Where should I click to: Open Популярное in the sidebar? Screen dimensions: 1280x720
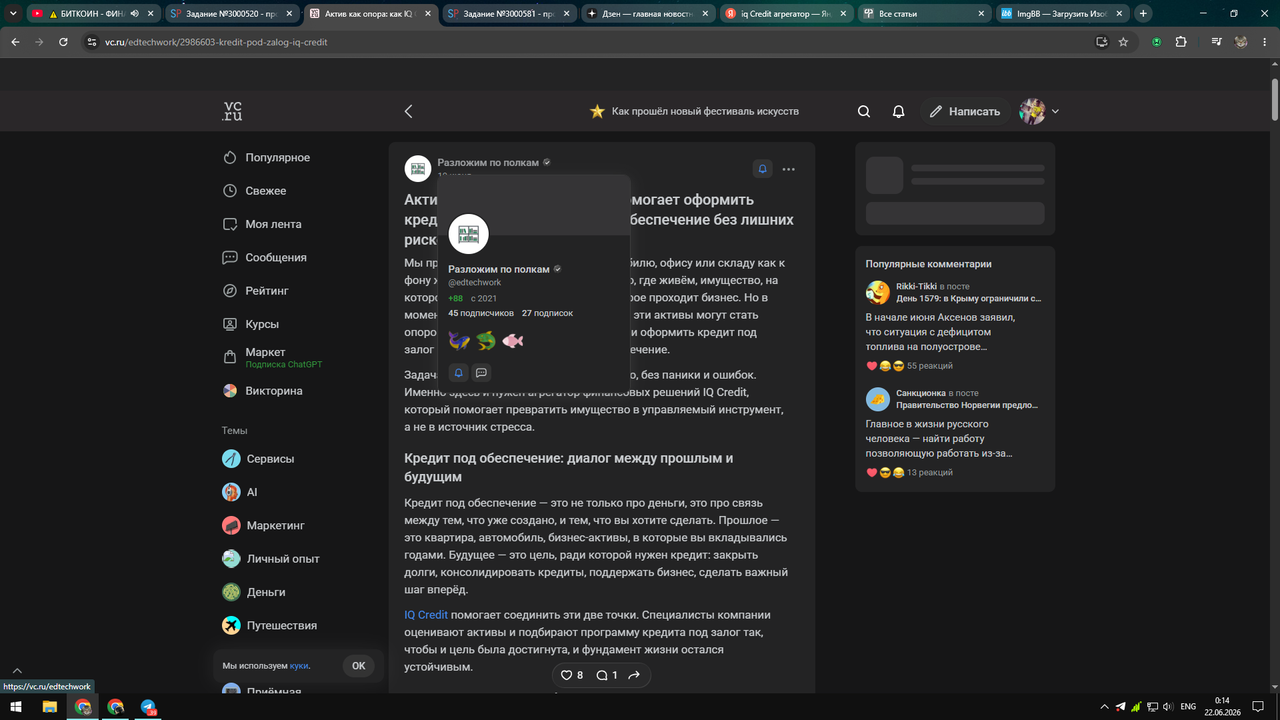point(266,158)
